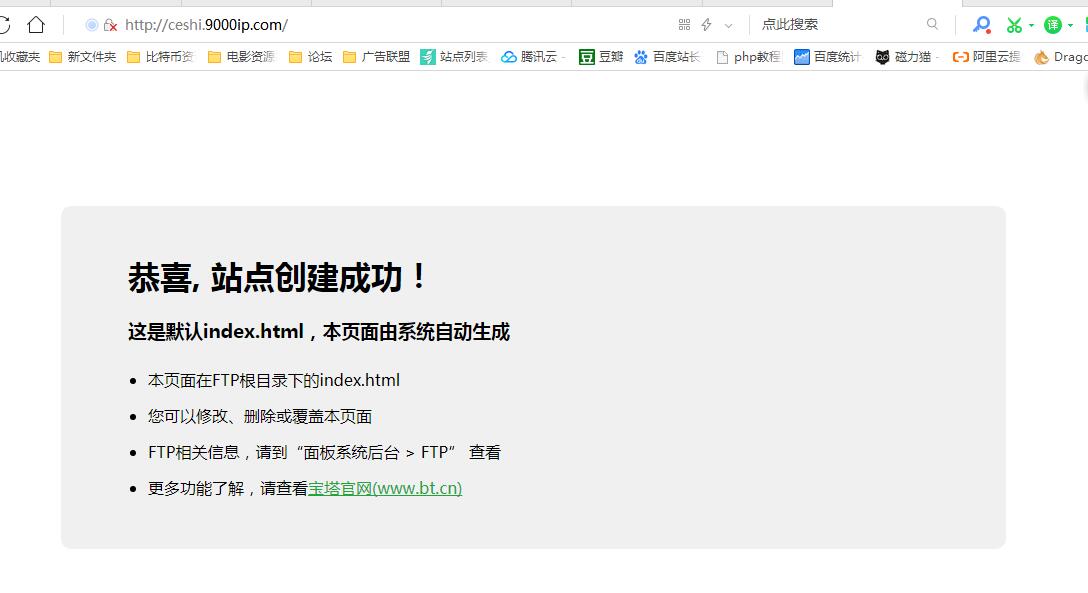
Task: Click the green 译 translate icon
Action: coord(1053,26)
